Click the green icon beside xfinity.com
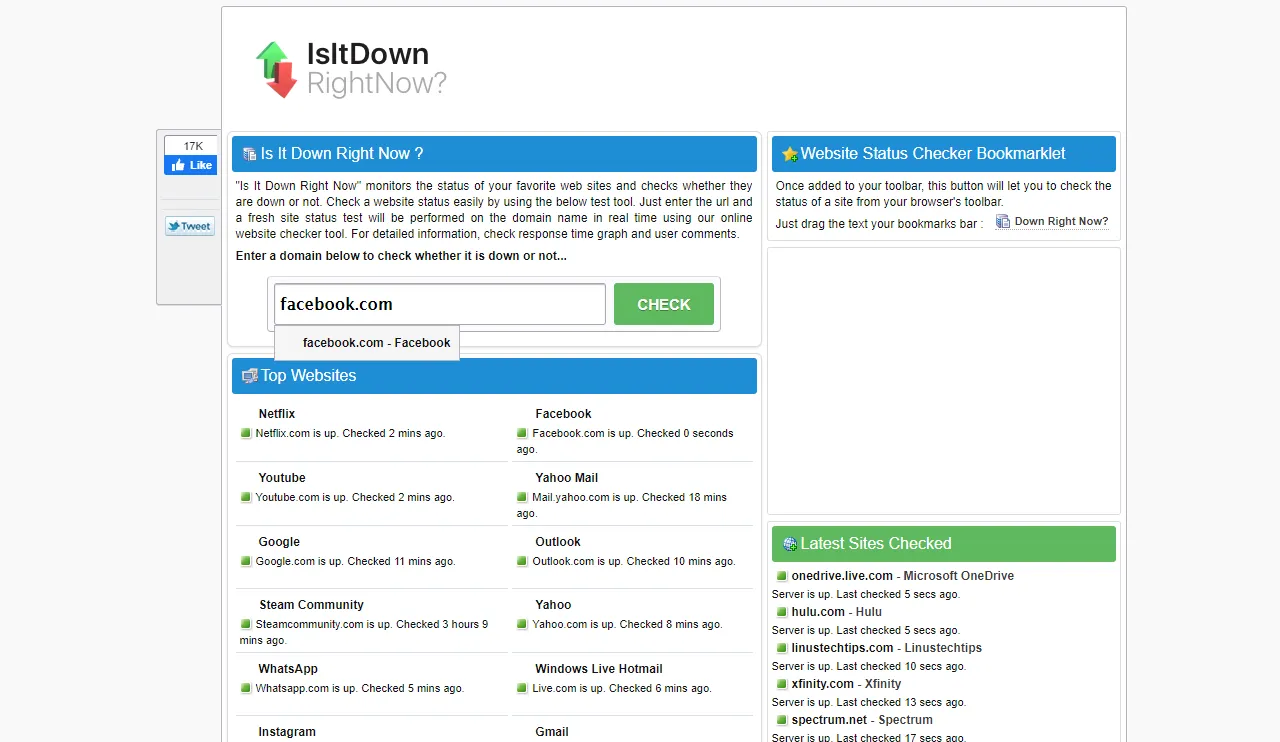Image resolution: width=1280 pixels, height=742 pixels. (x=782, y=684)
